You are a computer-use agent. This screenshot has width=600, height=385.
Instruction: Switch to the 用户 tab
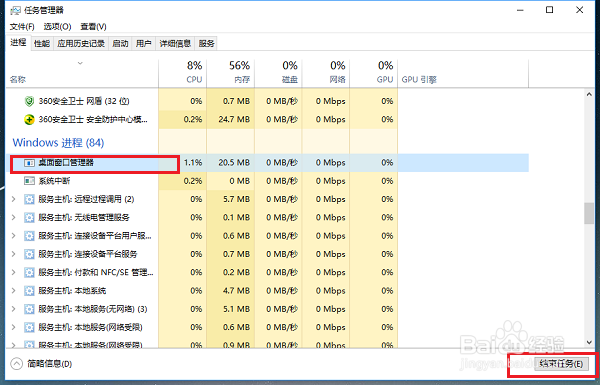pos(144,44)
